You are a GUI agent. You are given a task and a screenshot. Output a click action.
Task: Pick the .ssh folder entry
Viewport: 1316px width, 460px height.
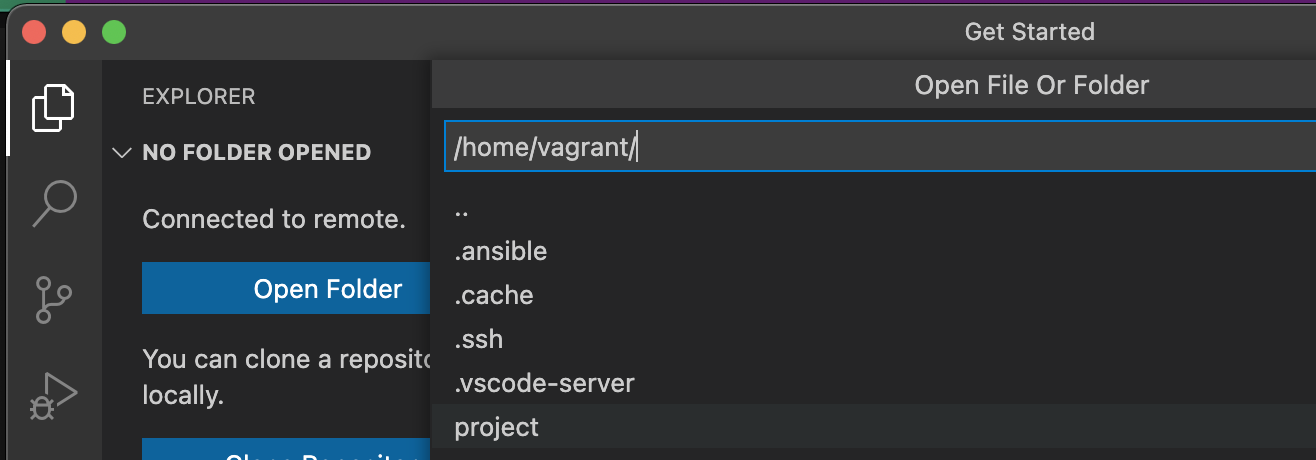pyautogui.click(x=880, y=339)
